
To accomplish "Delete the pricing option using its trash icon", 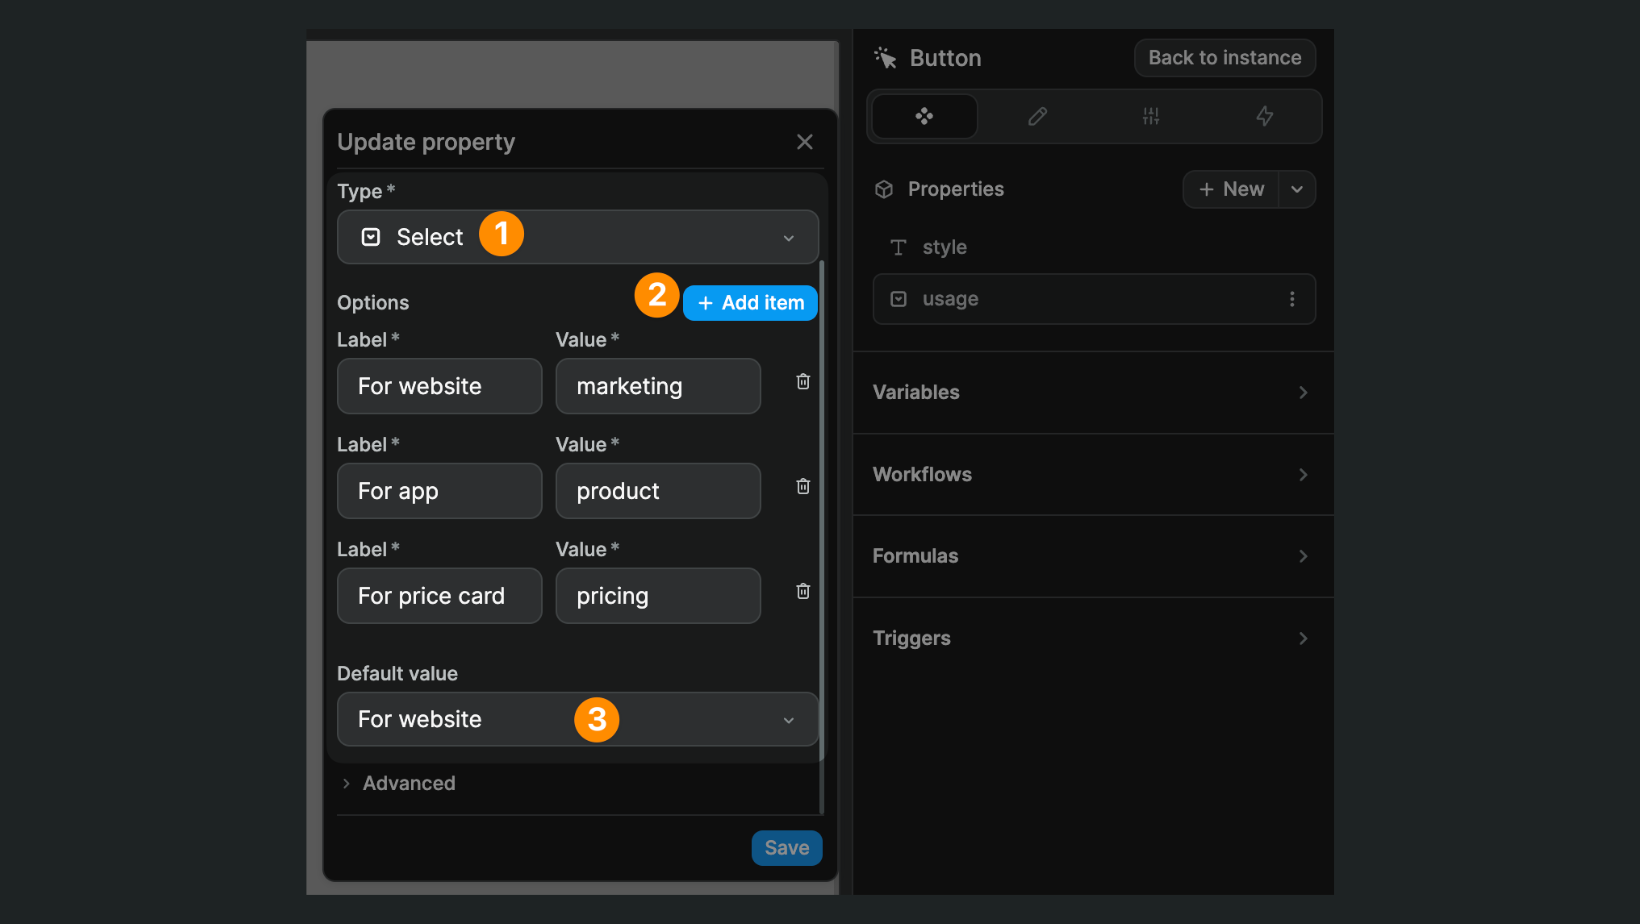I will [x=802, y=591].
